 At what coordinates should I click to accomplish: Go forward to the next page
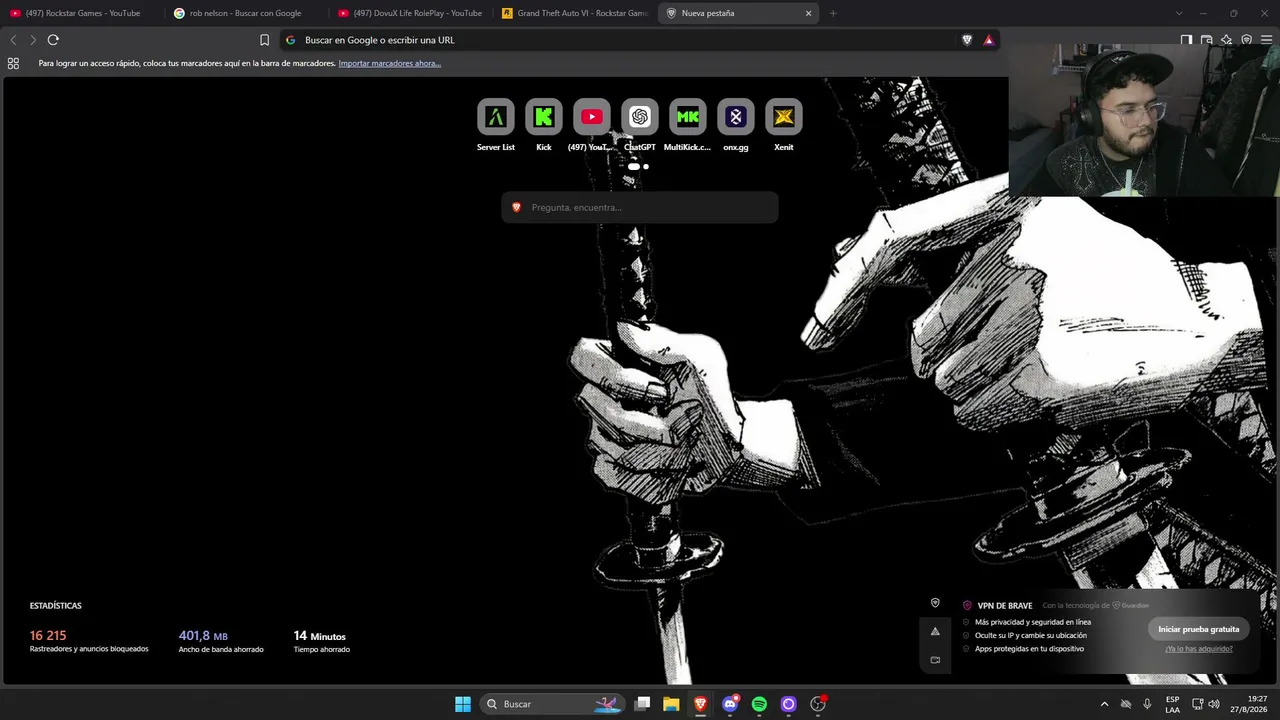pyautogui.click(x=33, y=40)
